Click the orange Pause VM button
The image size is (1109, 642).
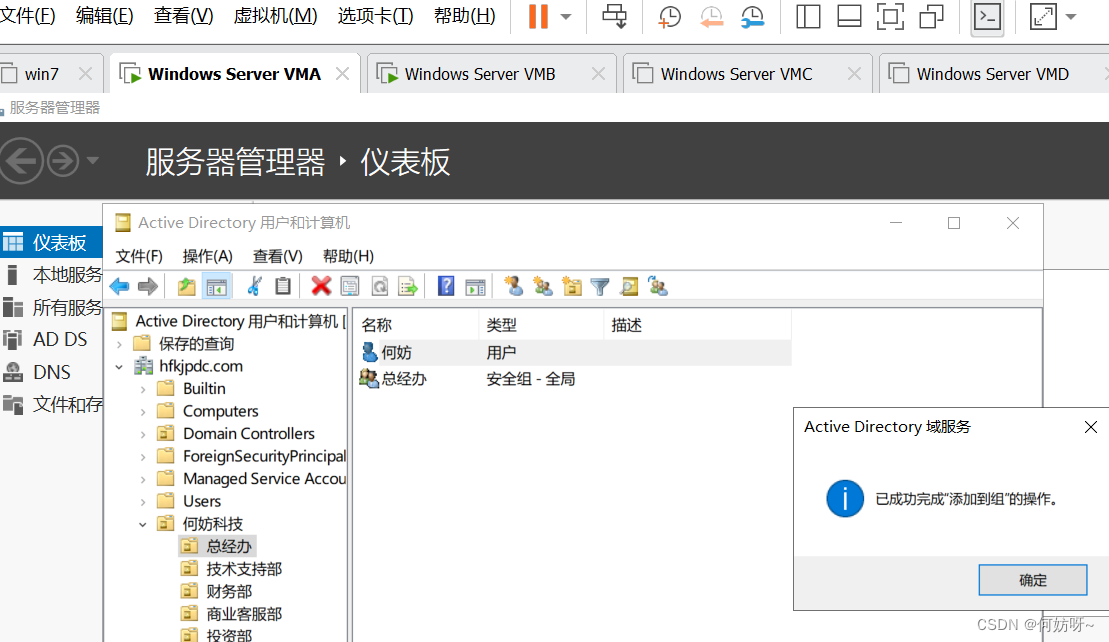538,16
